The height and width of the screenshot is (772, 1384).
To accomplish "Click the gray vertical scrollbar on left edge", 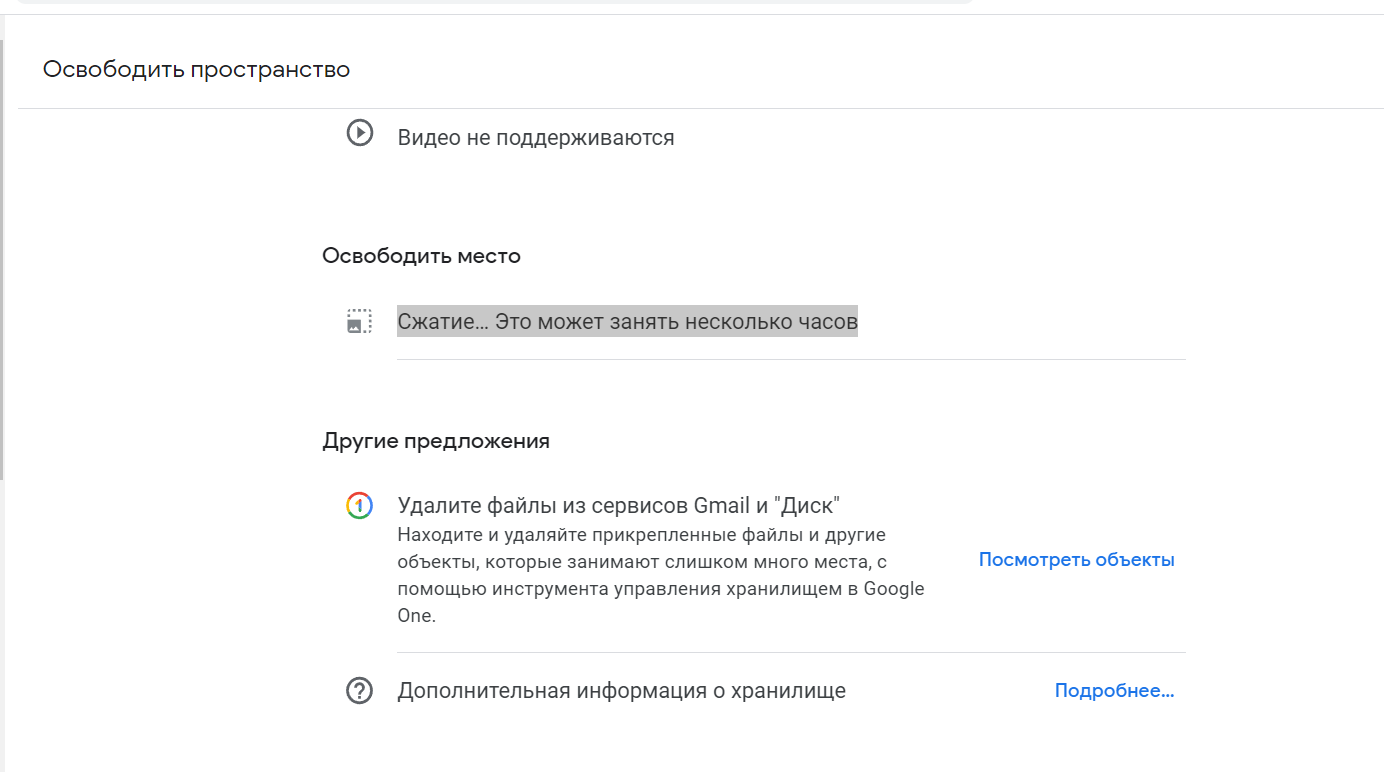I will pos(2,260).
